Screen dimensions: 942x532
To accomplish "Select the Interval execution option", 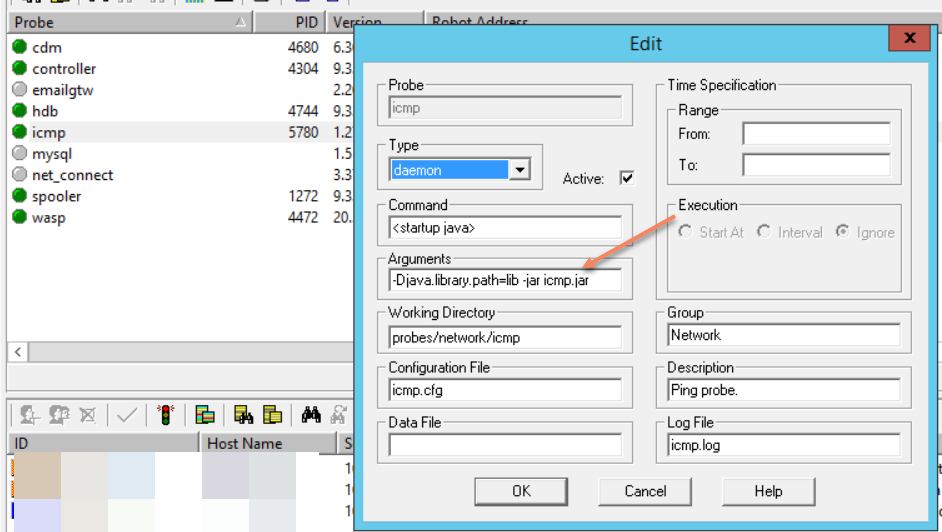I will (x=764, y=232).
